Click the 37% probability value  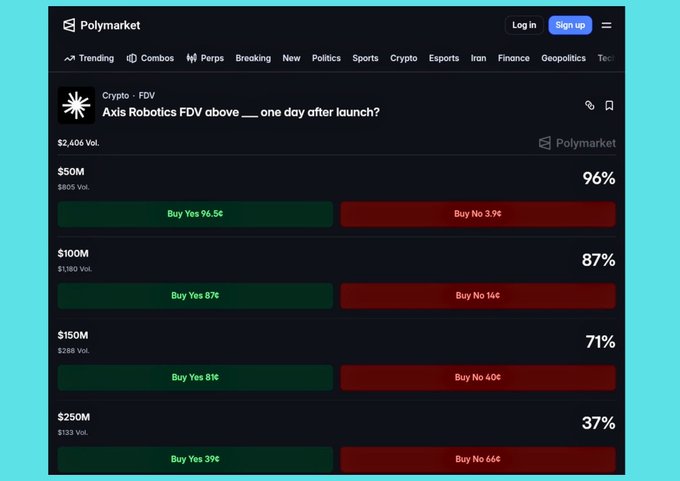[x=598, y=423]
